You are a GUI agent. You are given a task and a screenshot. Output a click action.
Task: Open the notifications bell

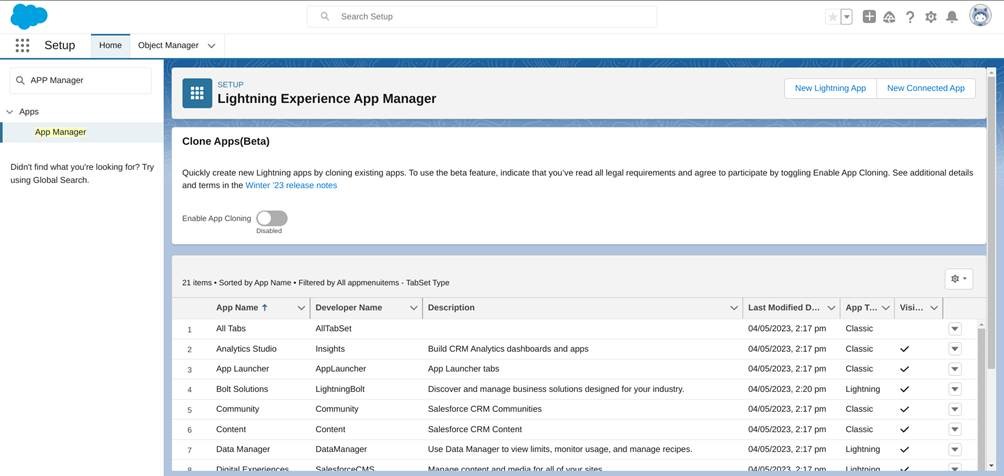point(952,17)
